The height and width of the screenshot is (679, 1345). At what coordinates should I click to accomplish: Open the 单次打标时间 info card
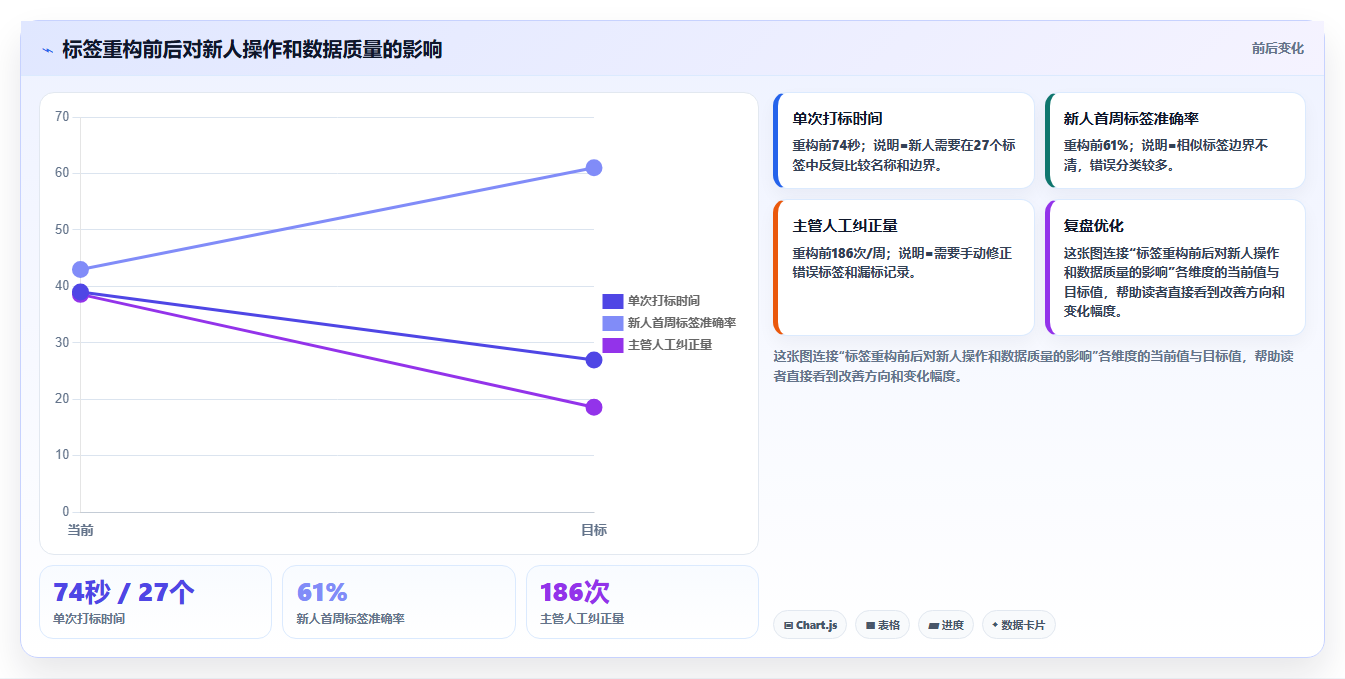click(903, 141)
